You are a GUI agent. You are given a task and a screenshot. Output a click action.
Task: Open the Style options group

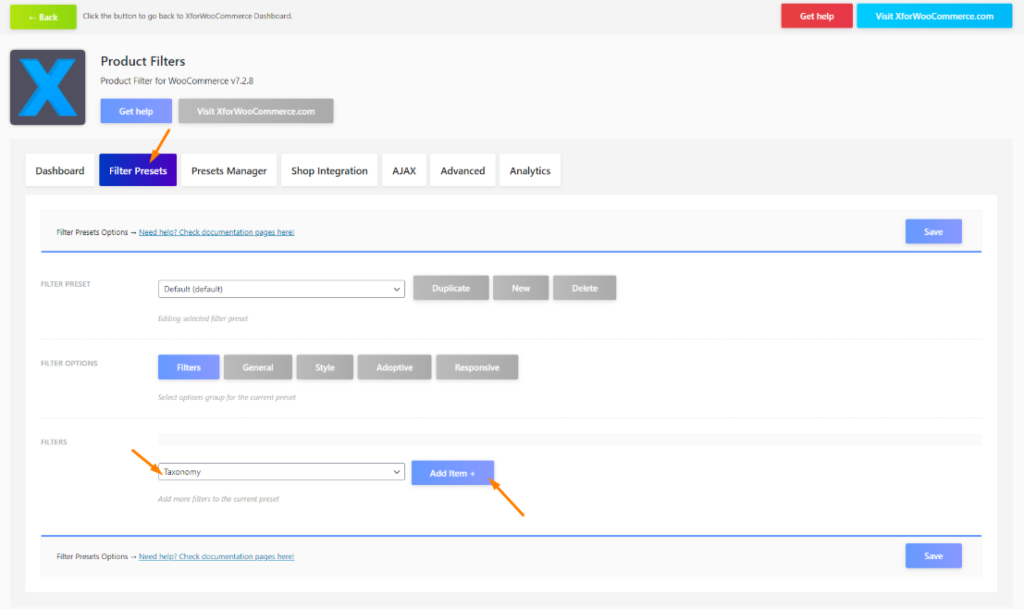point(325,367)
